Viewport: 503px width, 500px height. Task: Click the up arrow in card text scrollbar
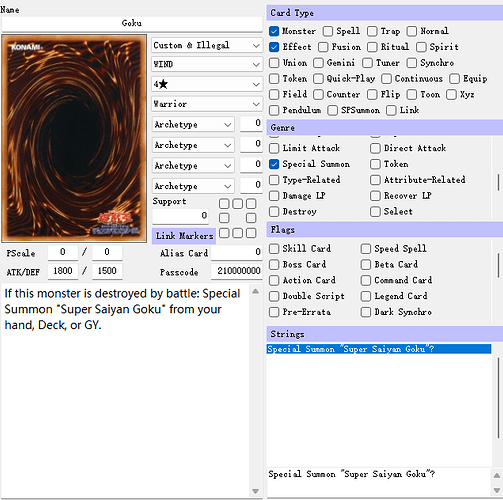(x=256, y=291)
